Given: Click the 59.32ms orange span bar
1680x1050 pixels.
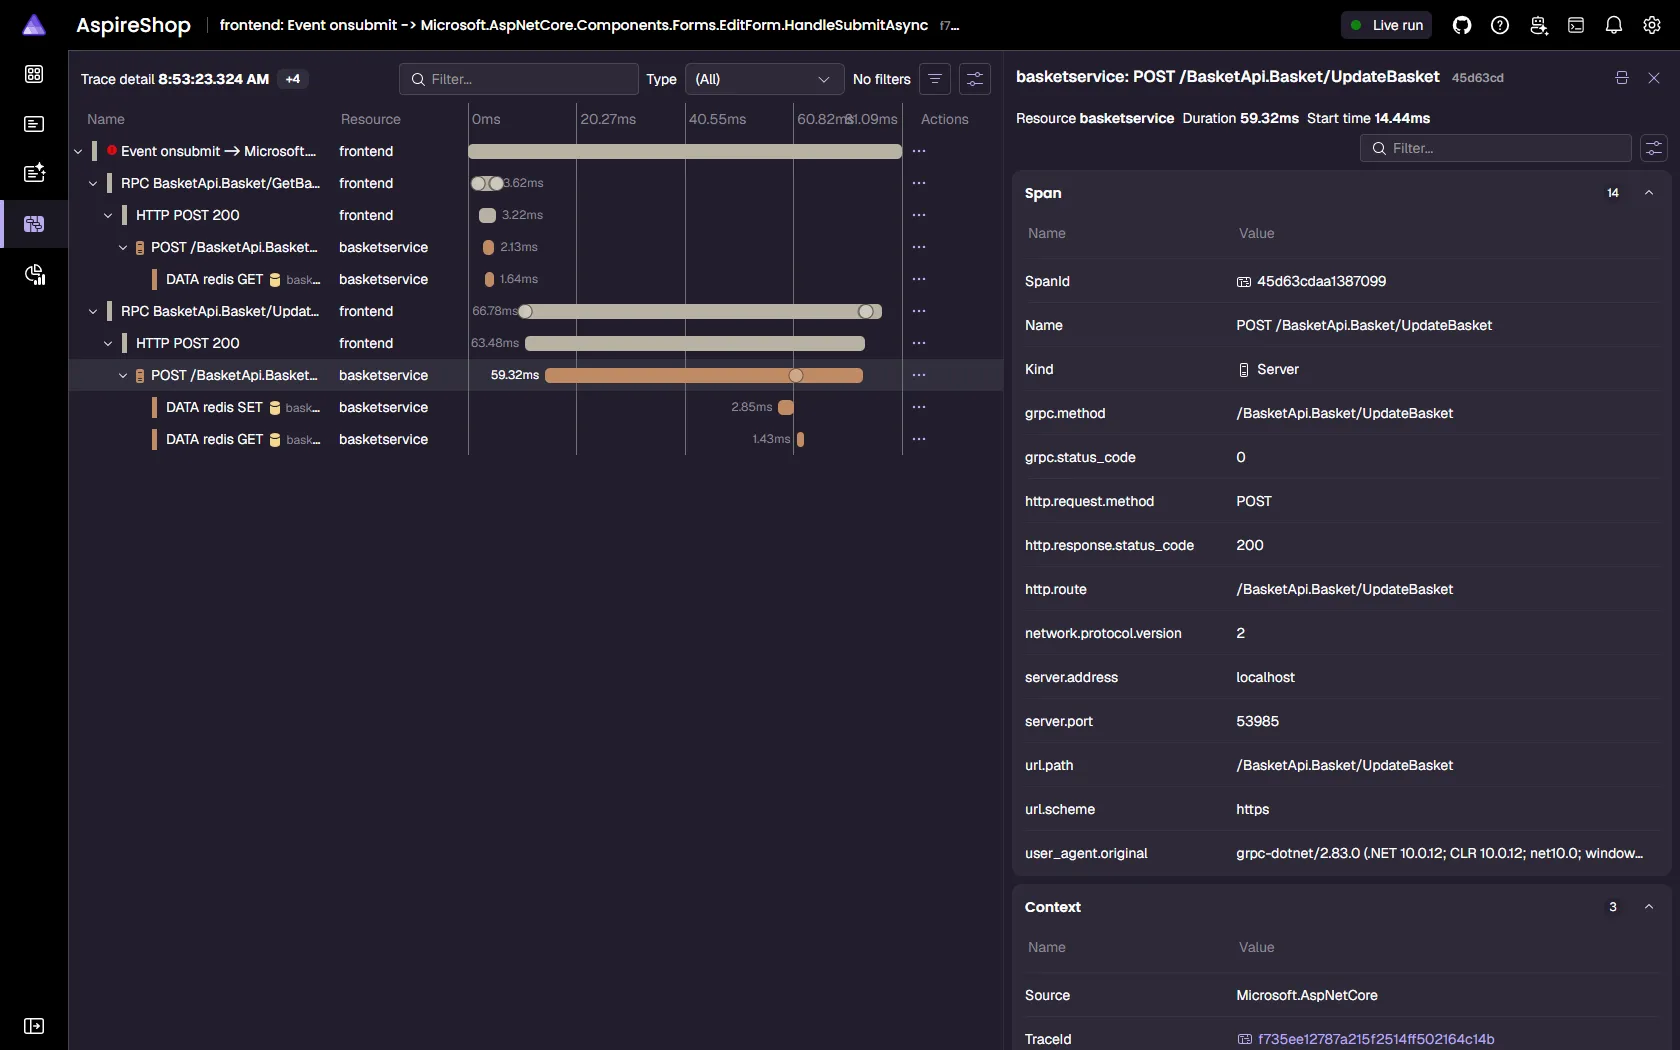Looking at the screenshot, I should point(704,375).
